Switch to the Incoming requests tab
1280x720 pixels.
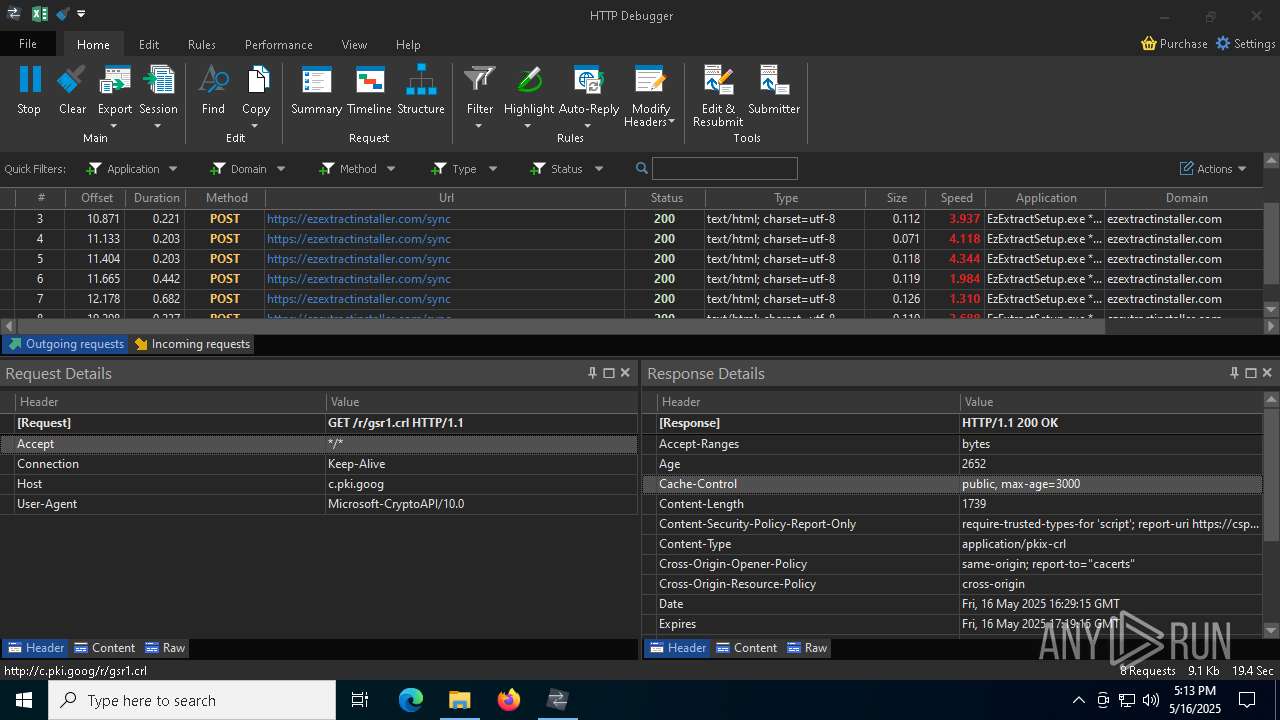click(x=192, y=344)
